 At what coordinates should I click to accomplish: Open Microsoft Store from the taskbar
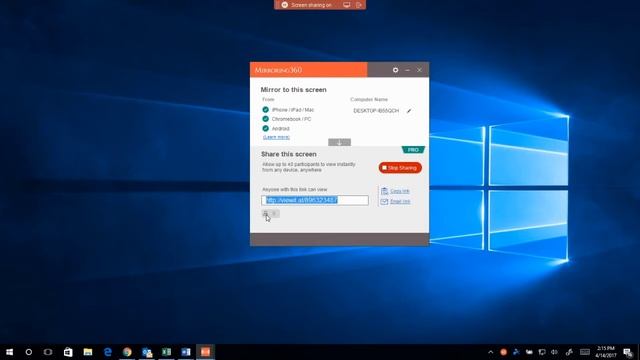point(68,352)
